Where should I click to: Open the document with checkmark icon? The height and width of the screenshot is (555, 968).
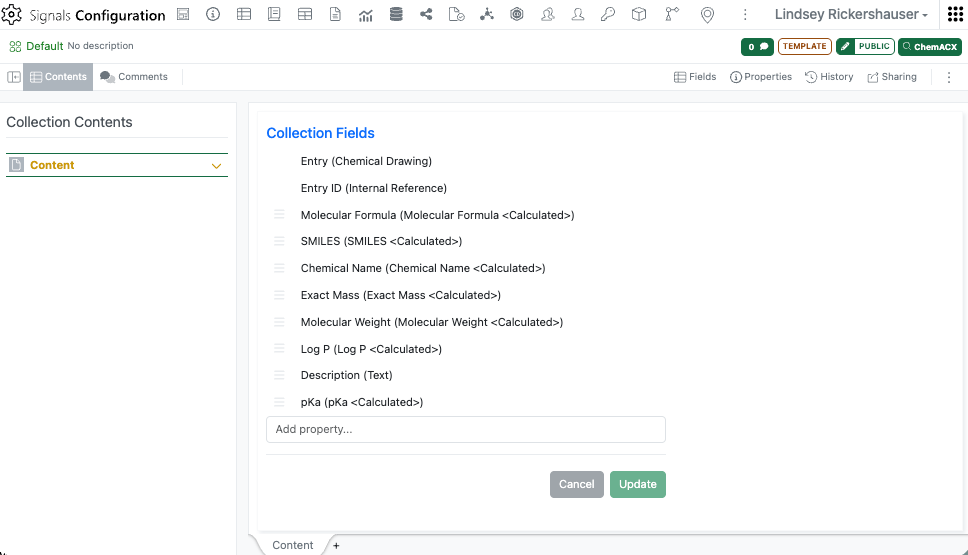[456, 14]
